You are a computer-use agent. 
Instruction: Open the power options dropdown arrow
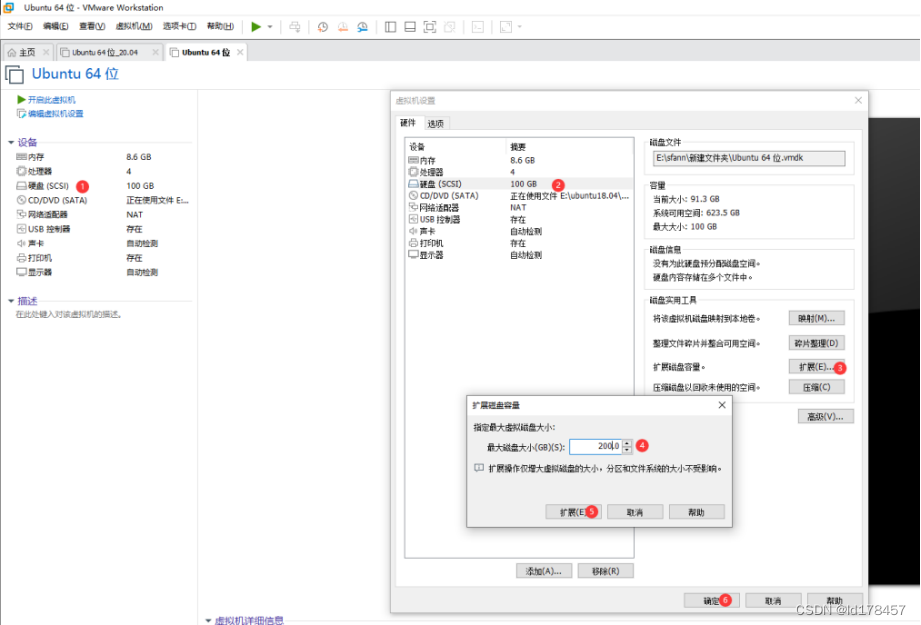coord(270,26)
